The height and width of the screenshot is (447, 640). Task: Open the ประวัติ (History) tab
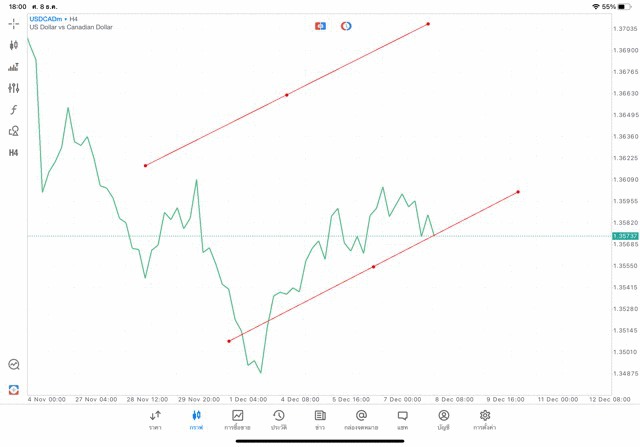(278, 419)
